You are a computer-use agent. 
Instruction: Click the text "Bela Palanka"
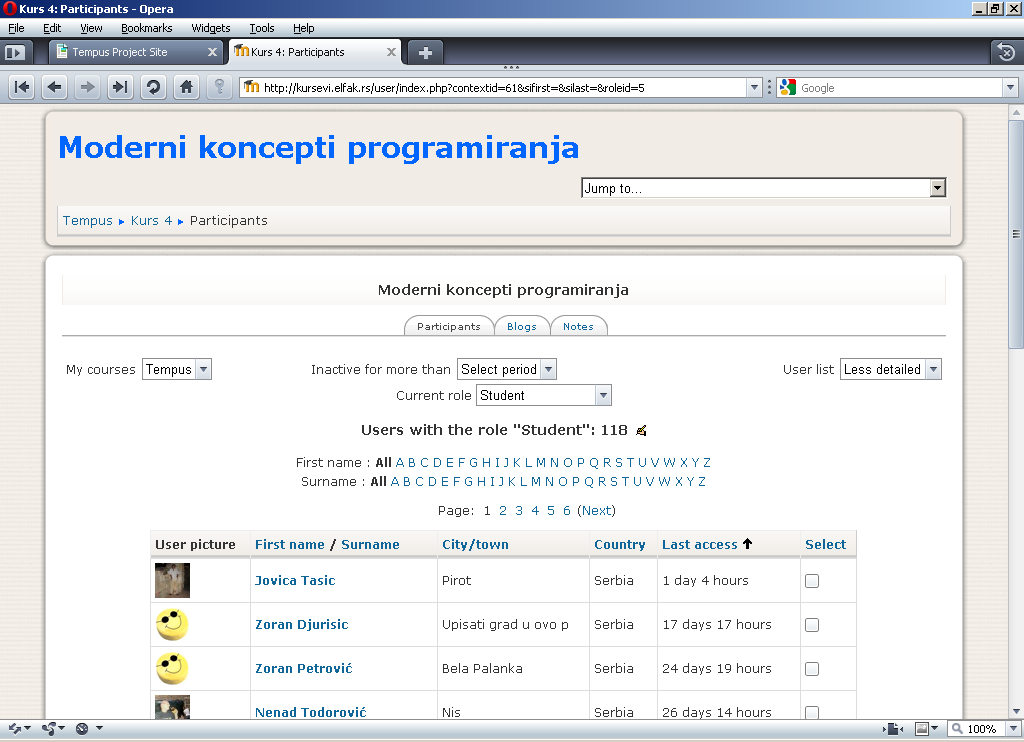[x=482, y=669]
